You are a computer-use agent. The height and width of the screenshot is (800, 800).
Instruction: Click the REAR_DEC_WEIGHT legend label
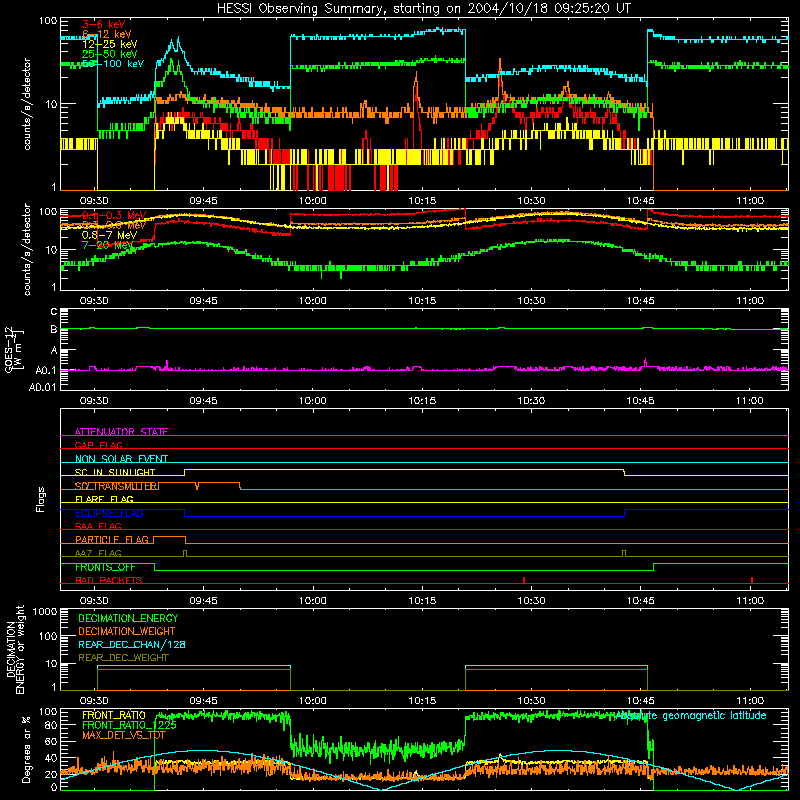123,658
